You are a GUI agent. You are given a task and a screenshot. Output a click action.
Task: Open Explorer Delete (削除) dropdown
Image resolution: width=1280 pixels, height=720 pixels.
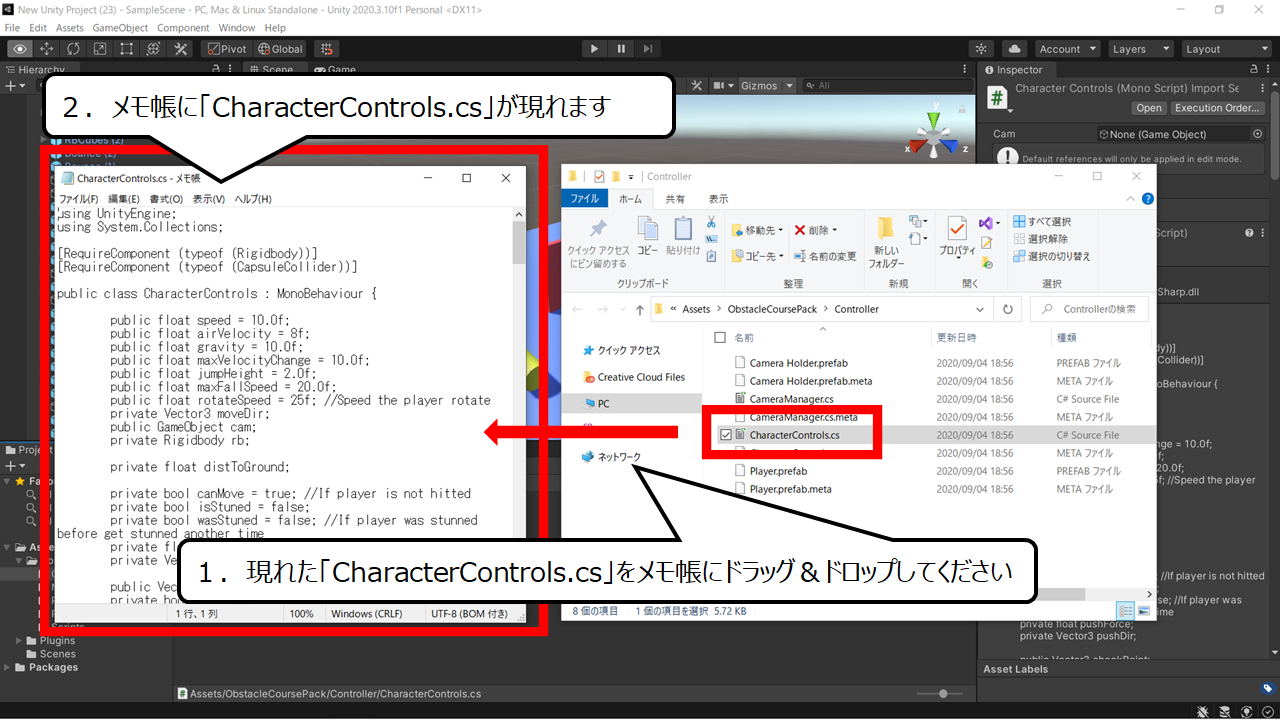click(x=817, y=230)
